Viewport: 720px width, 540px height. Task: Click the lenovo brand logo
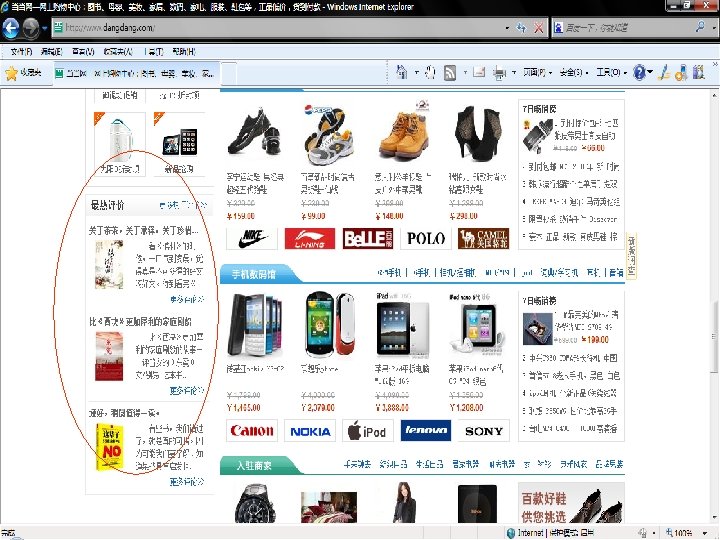click(x=426, y=430)
